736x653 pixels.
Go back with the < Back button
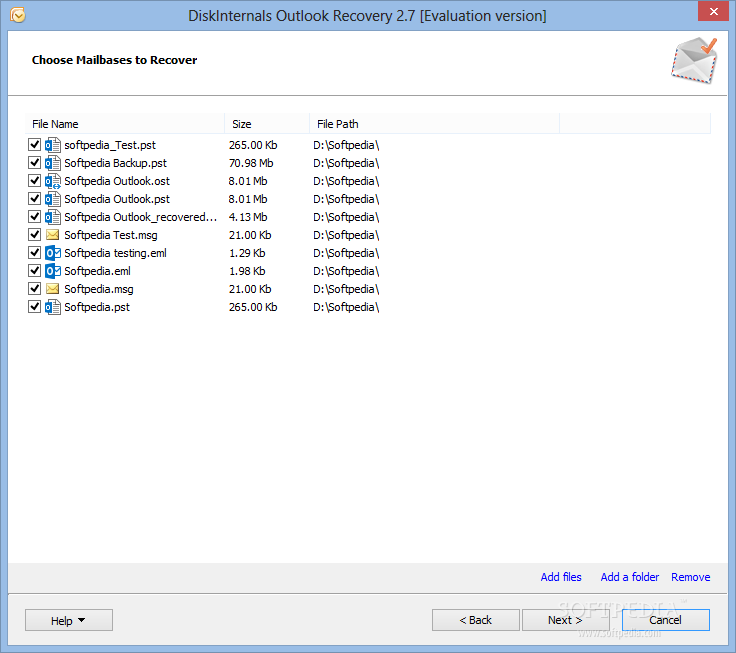tap(475, 620)
